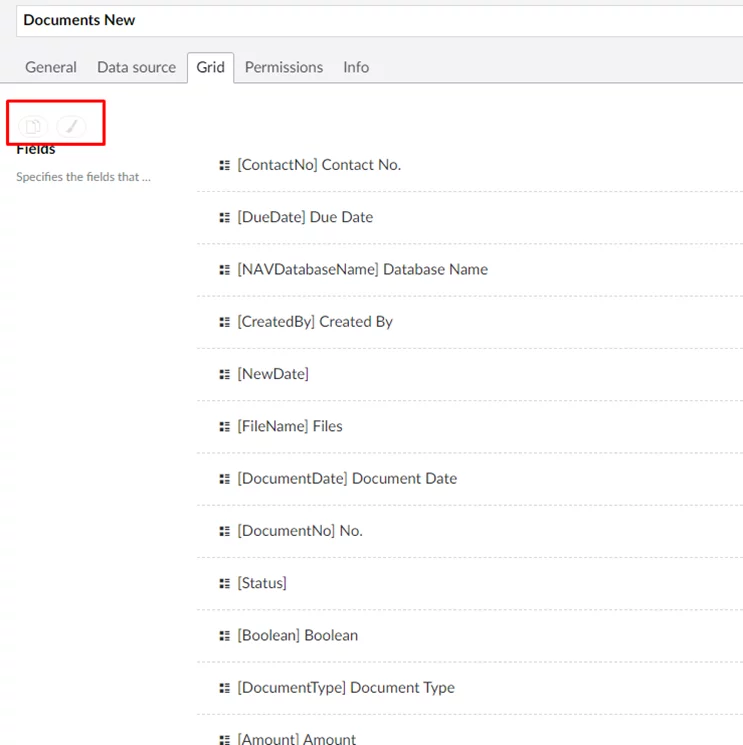This screenshot has width=743, height=745.
Task: Select the [DocumentType] Document Type field
Action: click(x=346, y=688)
